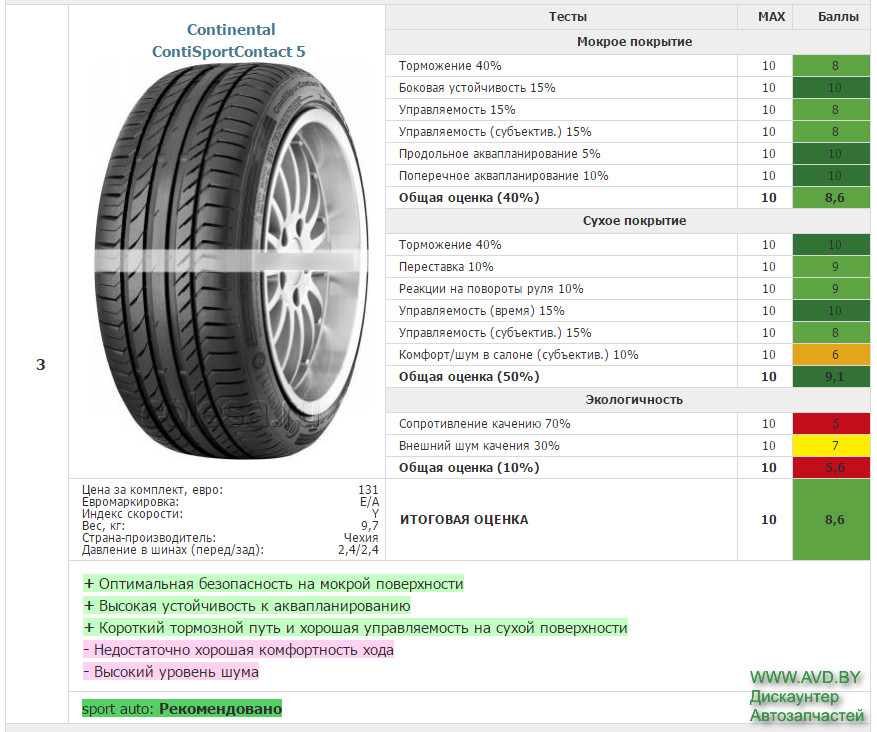Image resolution: width=877 pixels, height=732 pixels.
Task: Click the 8,6 score in ИТОГОВАЯ ОЦЕНКА row
Action: click(831, 520)
